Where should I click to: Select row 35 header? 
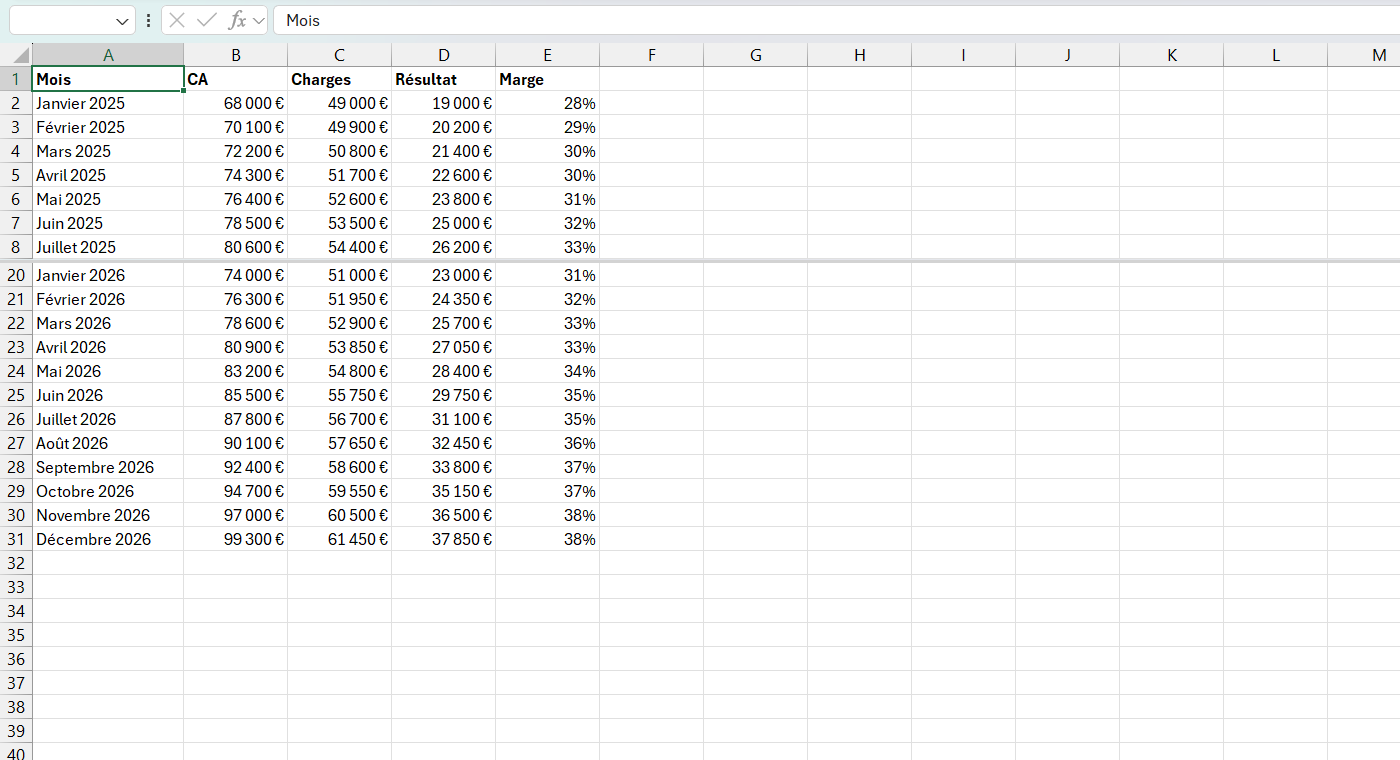(16, 635)
